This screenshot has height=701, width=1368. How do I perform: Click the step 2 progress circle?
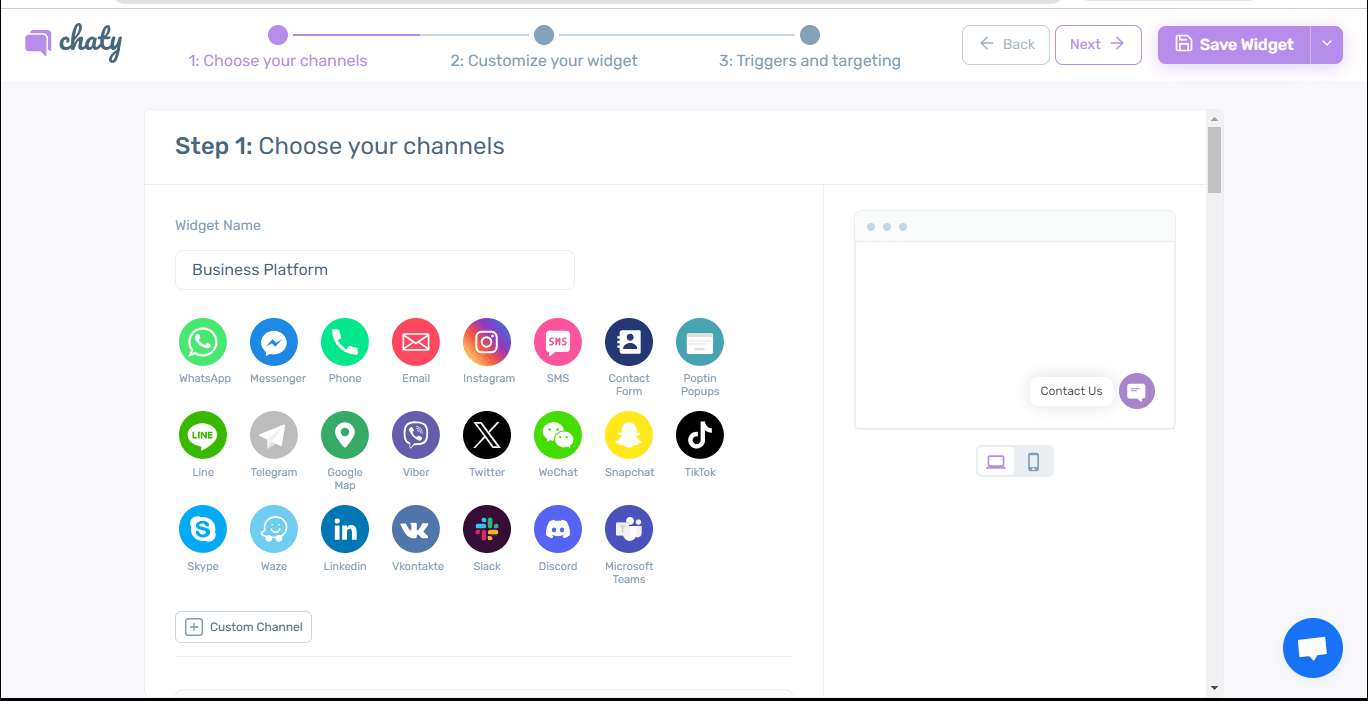[544, 35]
